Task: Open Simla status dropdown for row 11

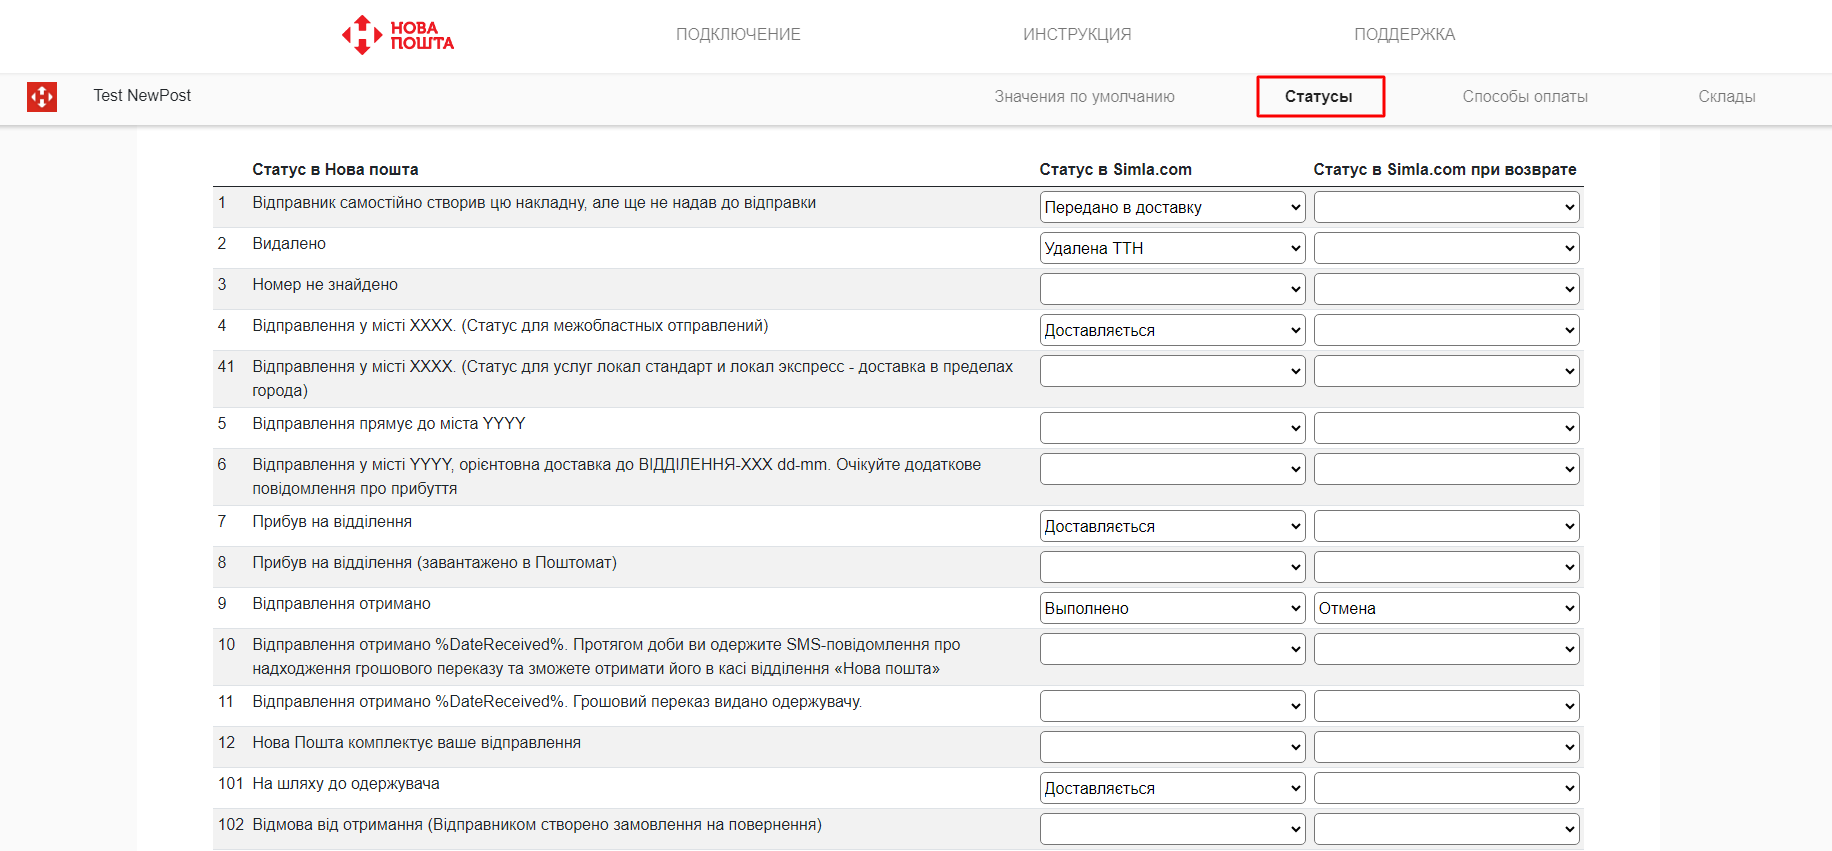Action: coord(1173,707)
